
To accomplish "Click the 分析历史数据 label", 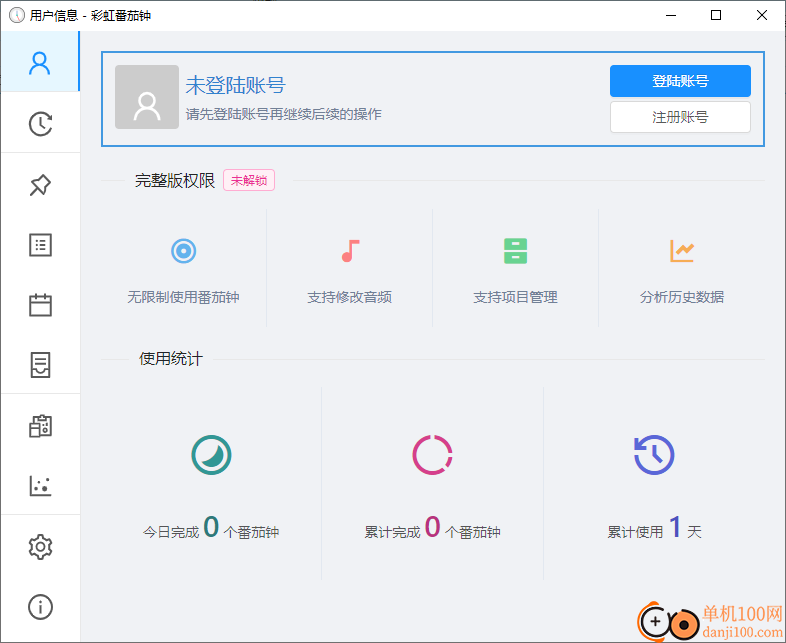I will point(682,297).
